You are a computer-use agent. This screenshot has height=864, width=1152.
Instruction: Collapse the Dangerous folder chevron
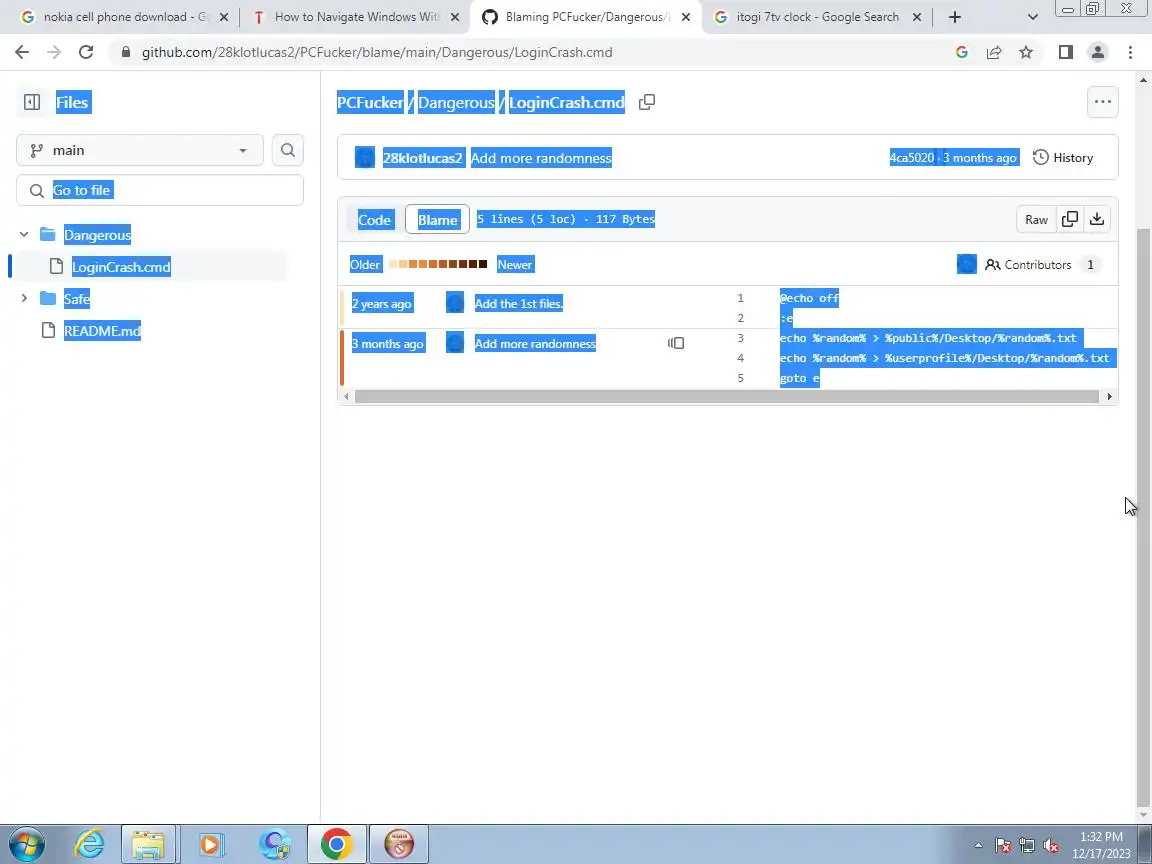pyautogui.click(x=24, y=234)
